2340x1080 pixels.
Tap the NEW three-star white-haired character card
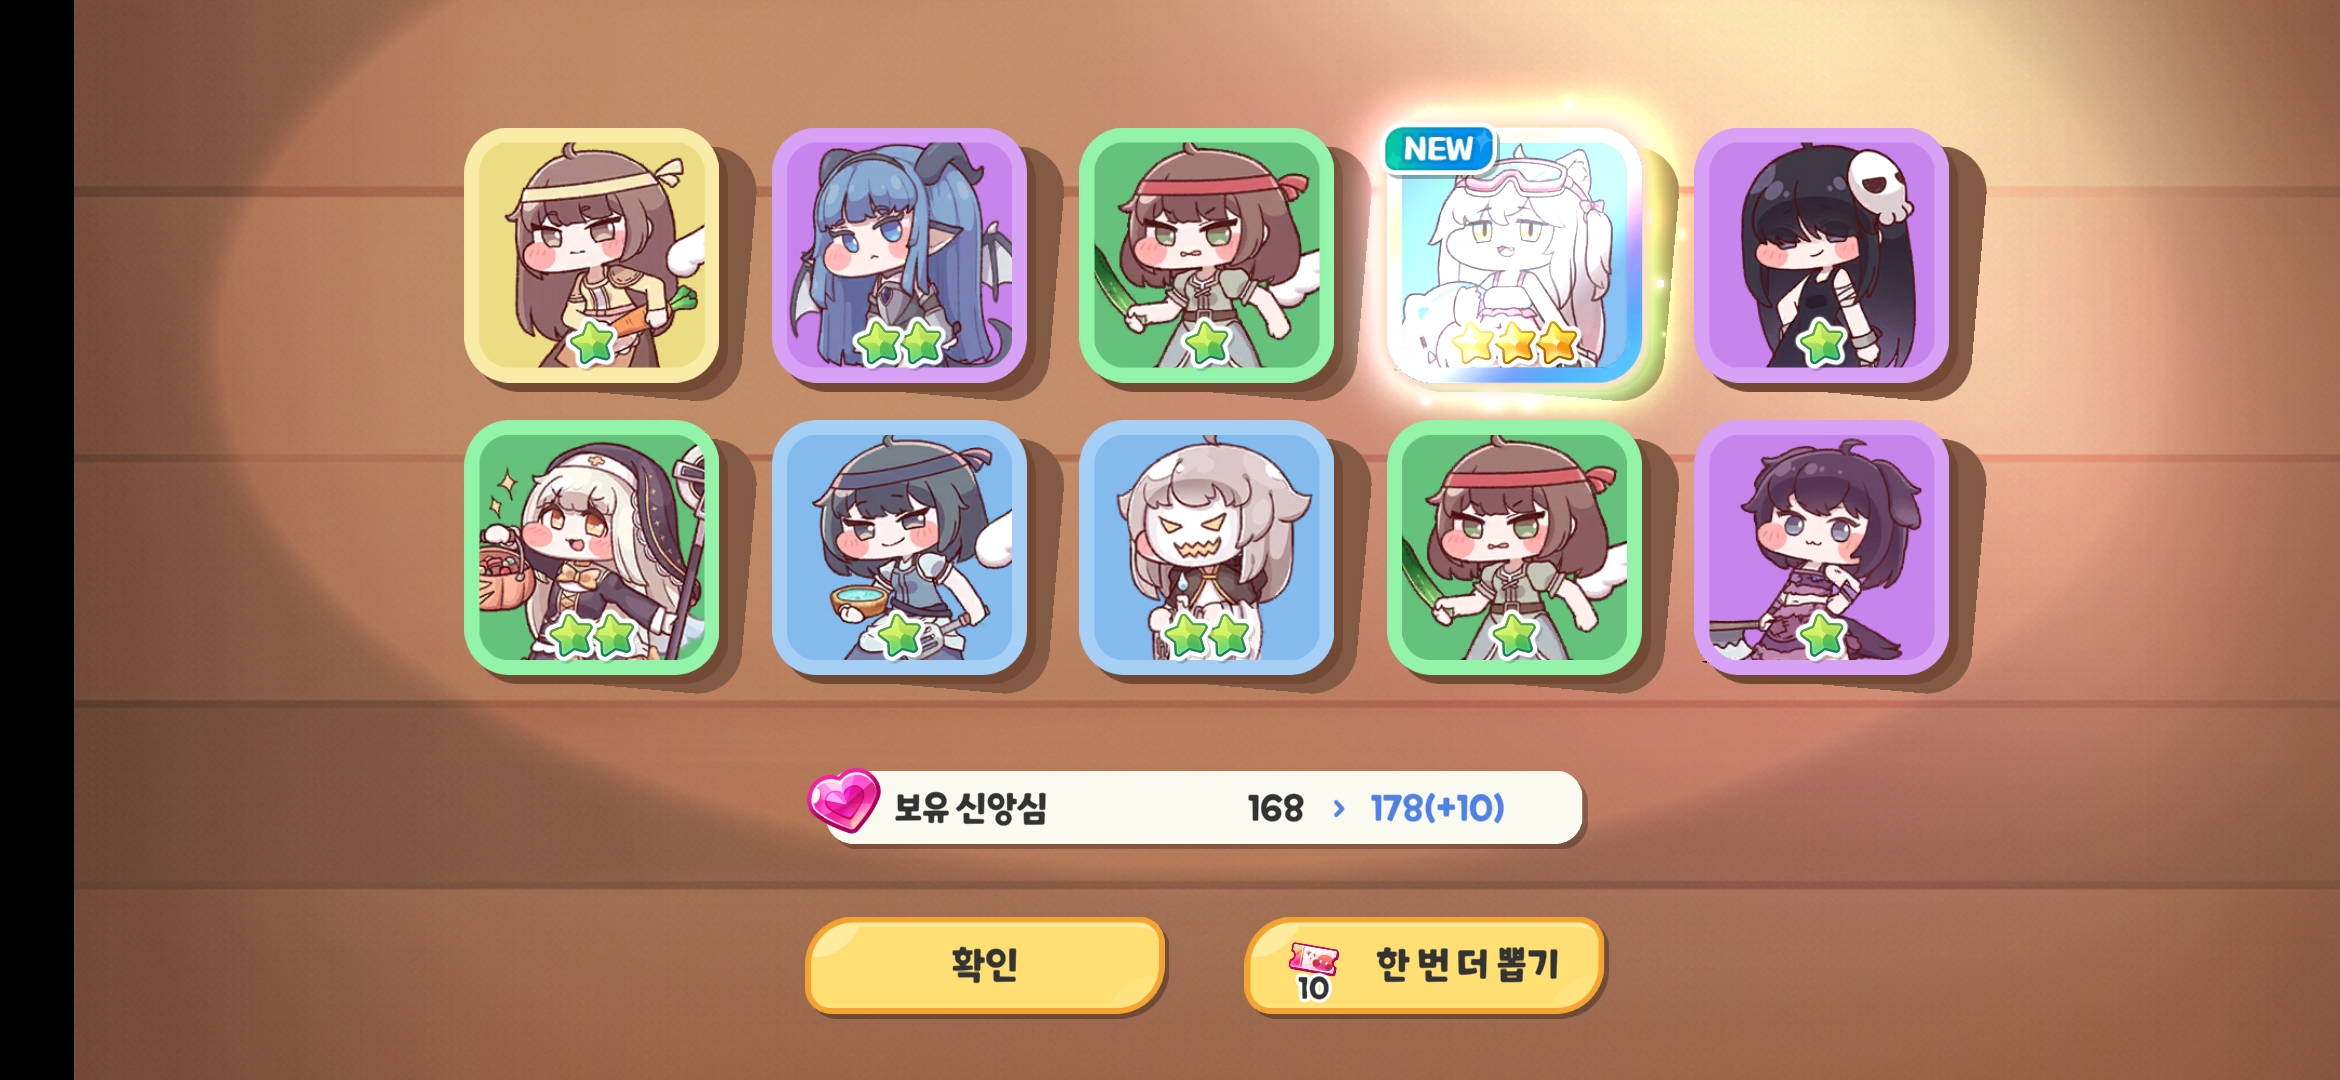pyautogui.click(x=1514, y=255)
